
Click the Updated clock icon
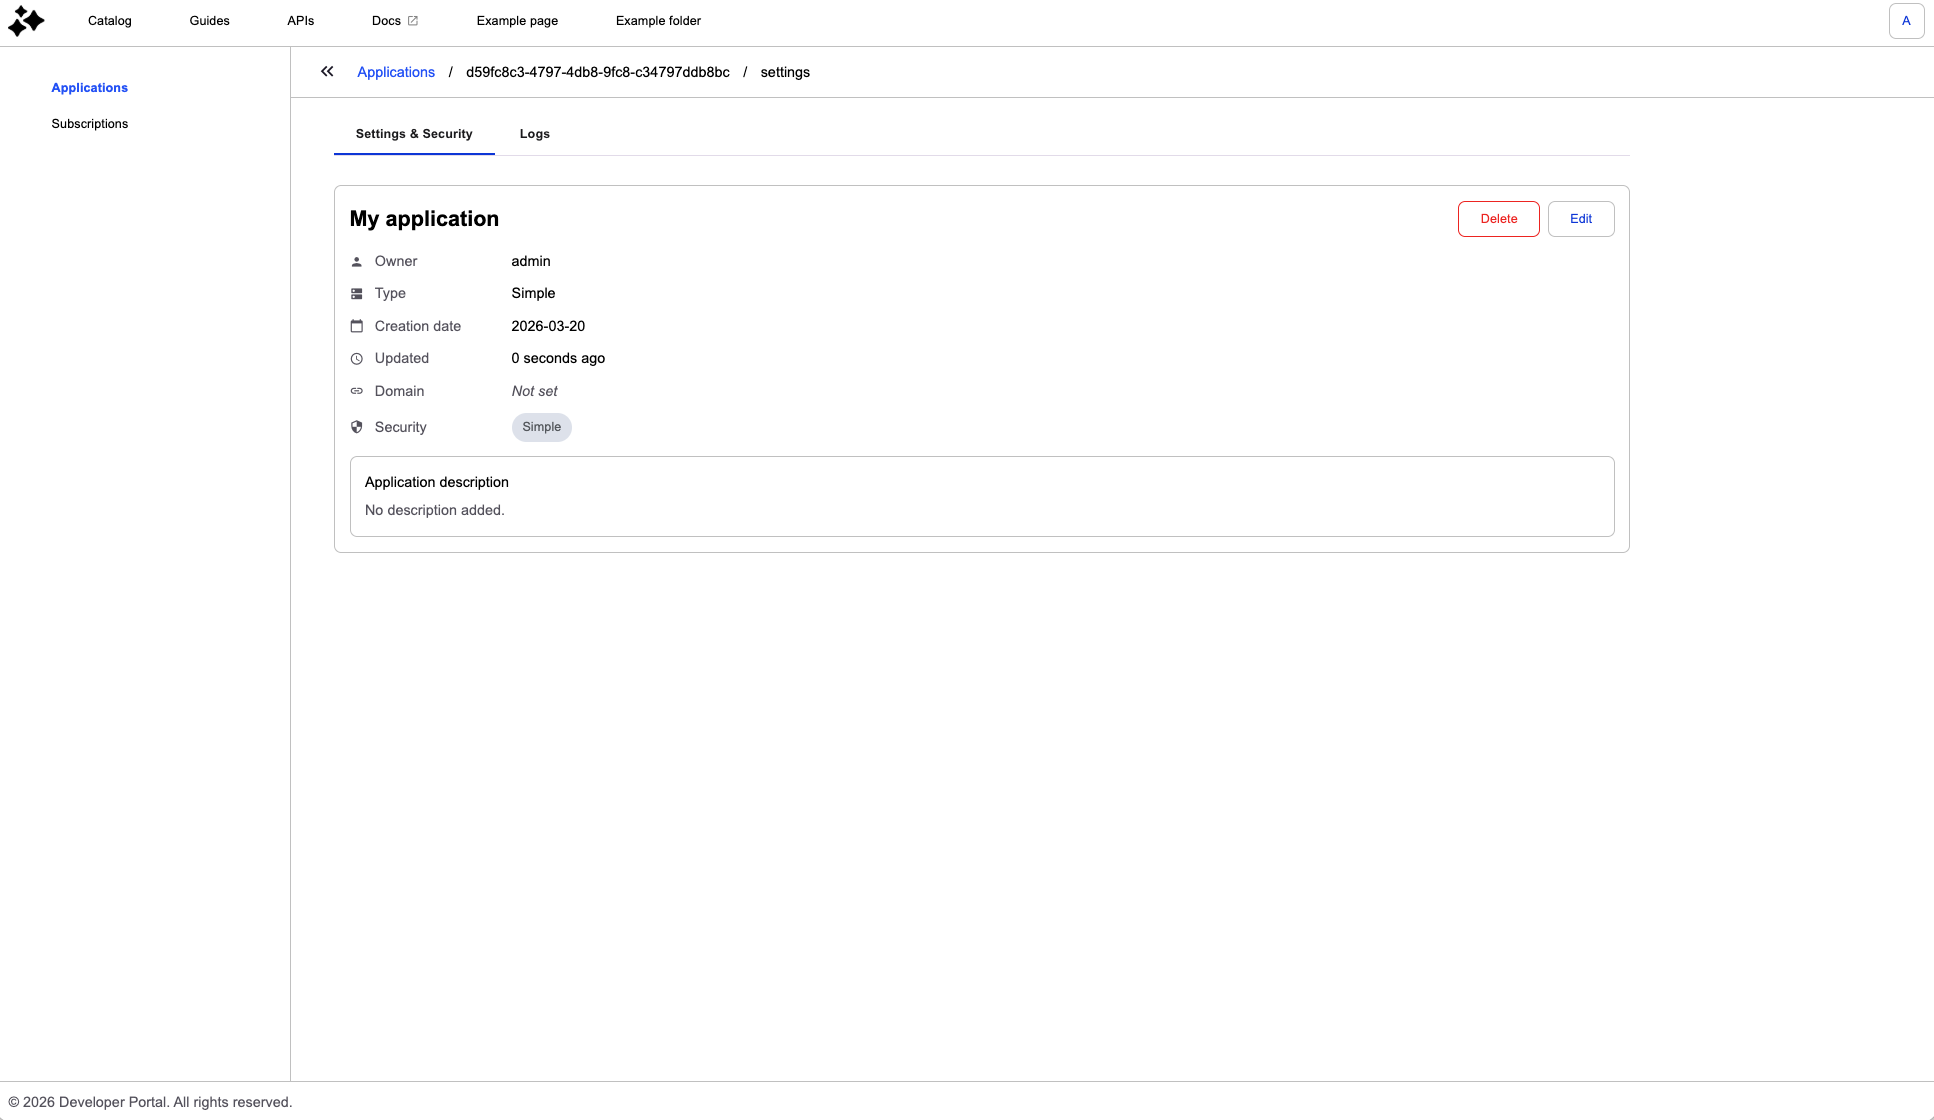tap(357, 359)
